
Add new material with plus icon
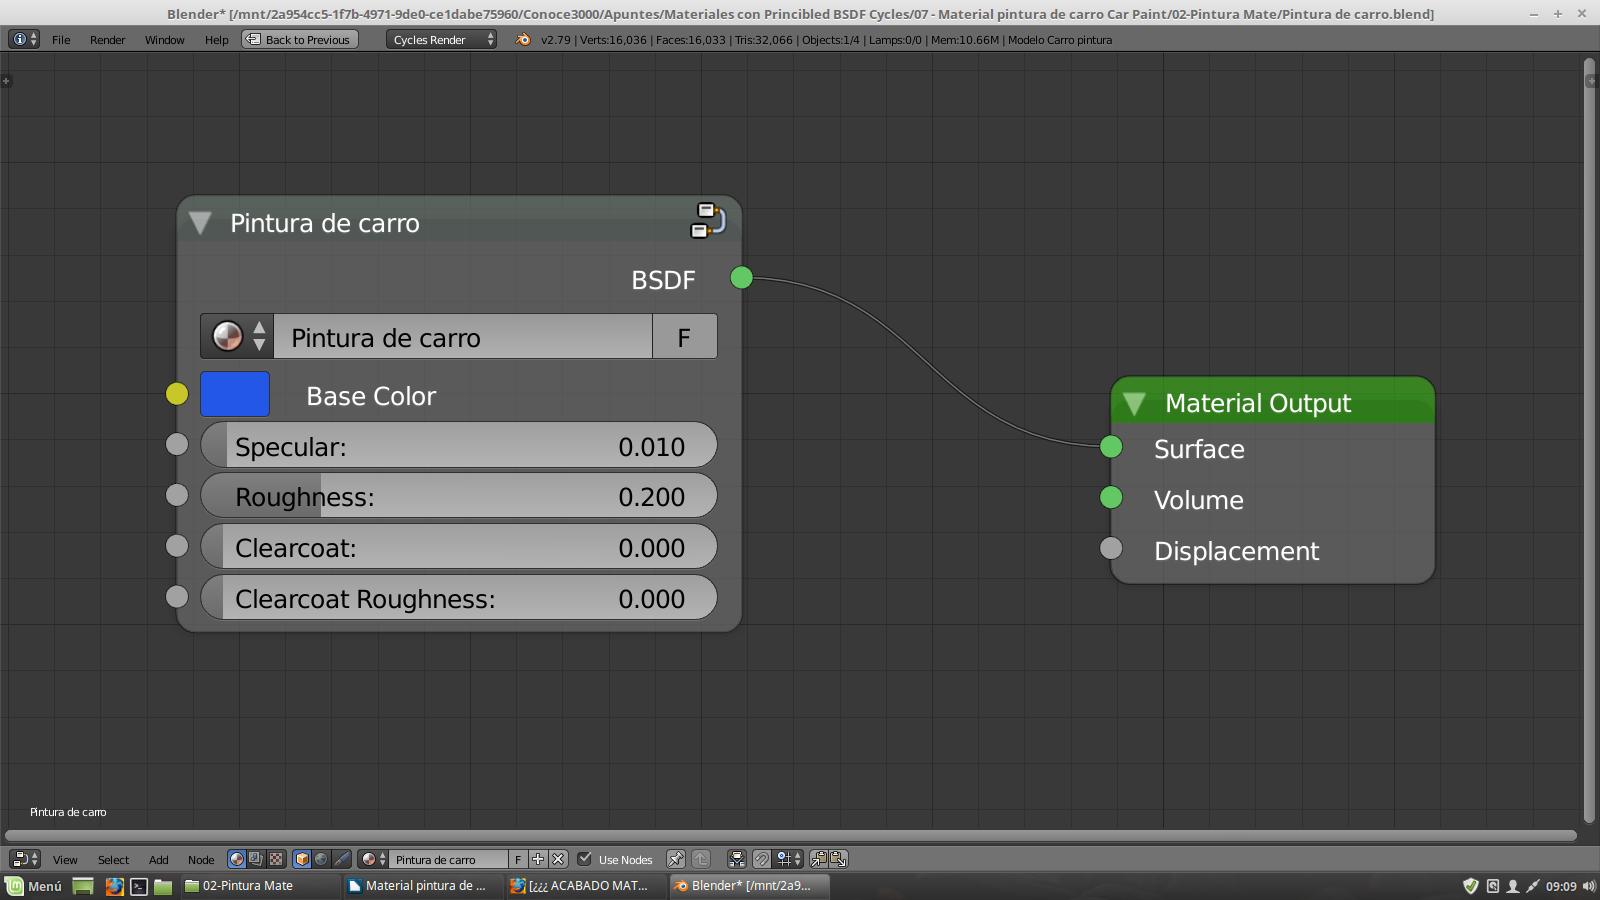(x=538, y=859)
